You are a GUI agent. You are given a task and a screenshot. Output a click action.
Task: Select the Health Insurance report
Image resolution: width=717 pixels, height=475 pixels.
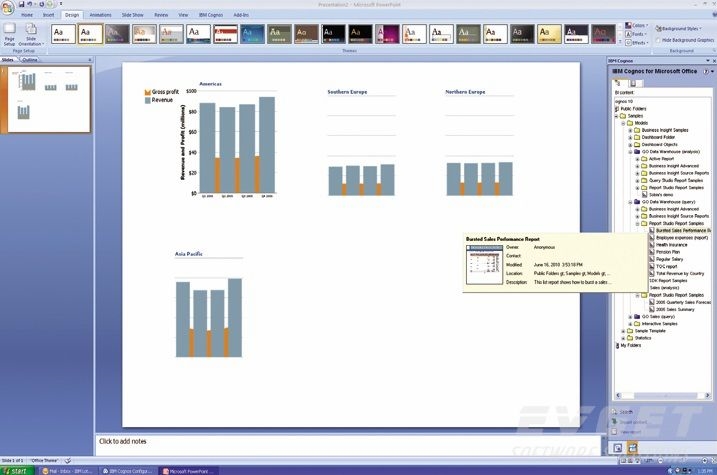pos(671,245)
